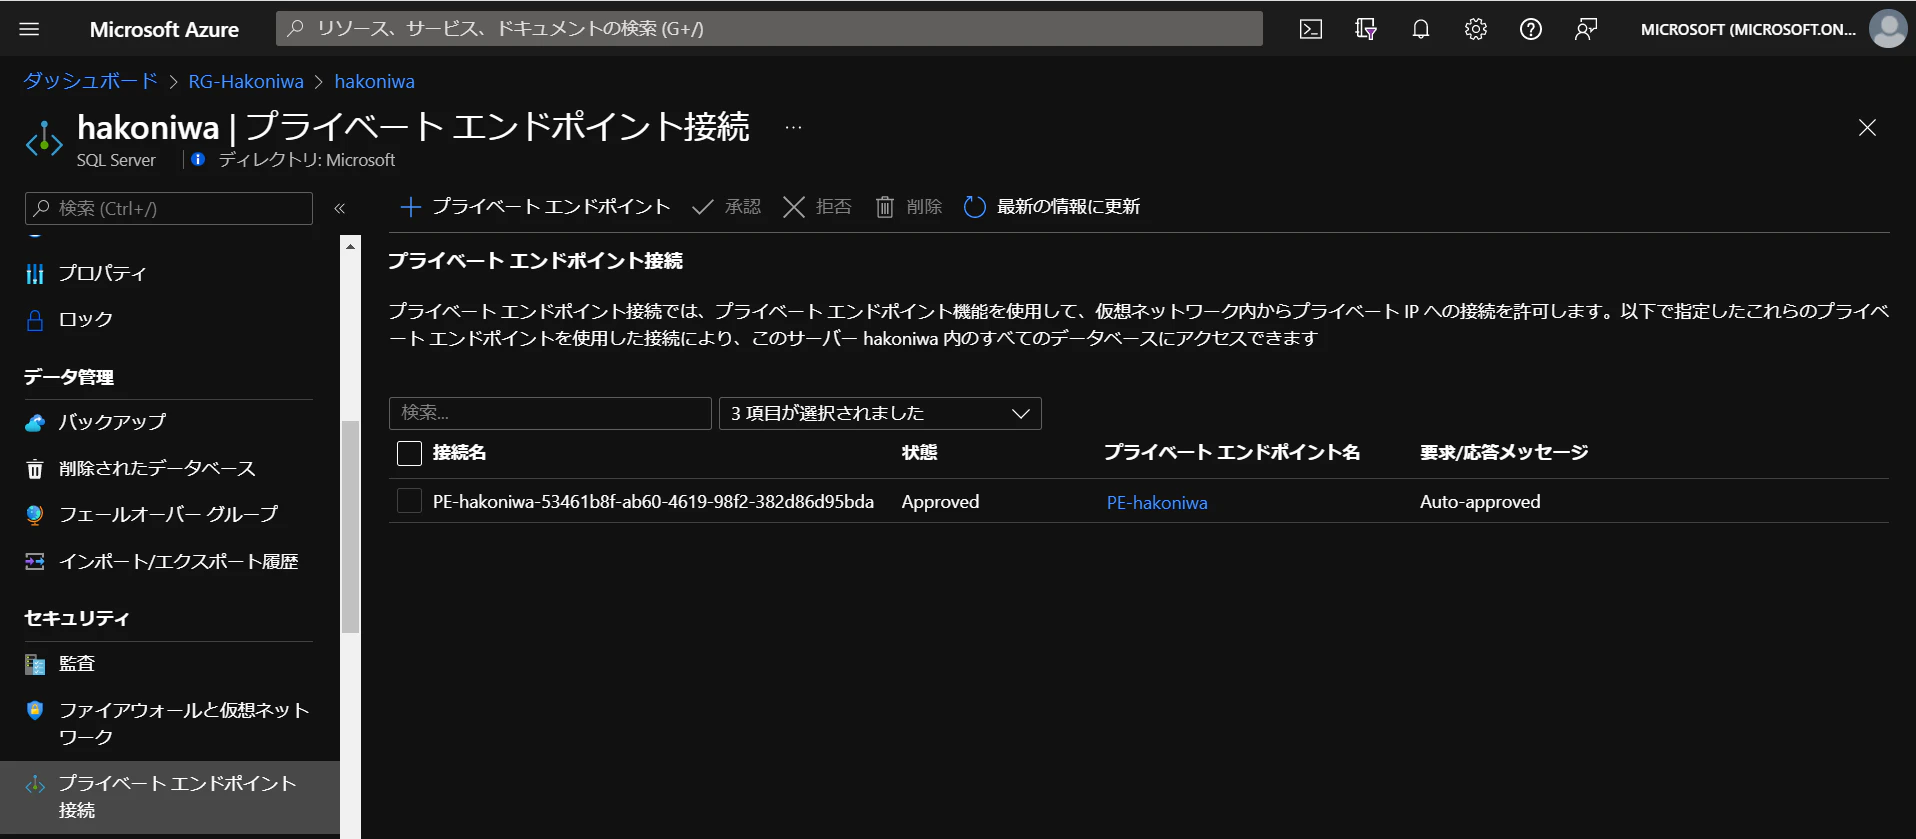Click the インポート/エクスポート履歴 icon
Screen dimensions: 1916x839
35,561
